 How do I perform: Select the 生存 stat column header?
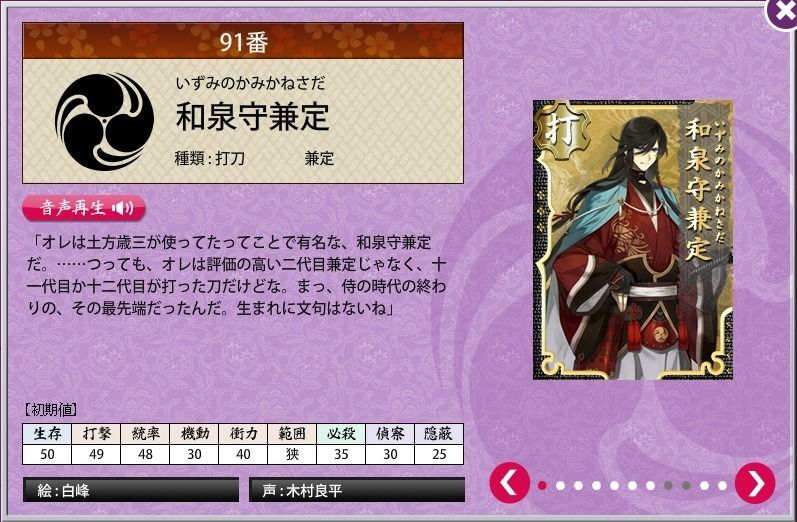(x=47, y=434)
